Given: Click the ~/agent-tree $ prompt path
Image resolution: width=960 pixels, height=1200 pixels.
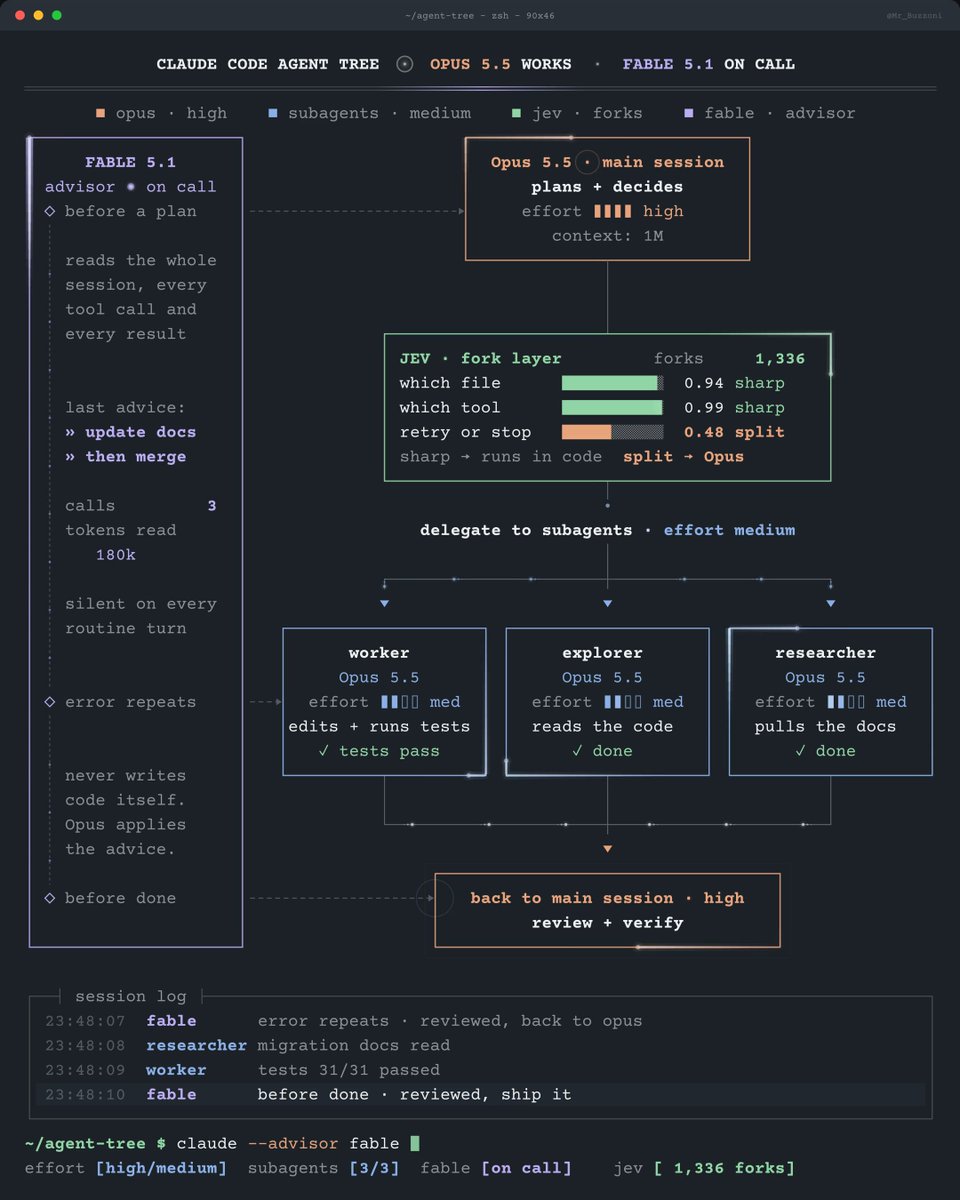Looking at the screenshot, I should (x=95, y=1143).
